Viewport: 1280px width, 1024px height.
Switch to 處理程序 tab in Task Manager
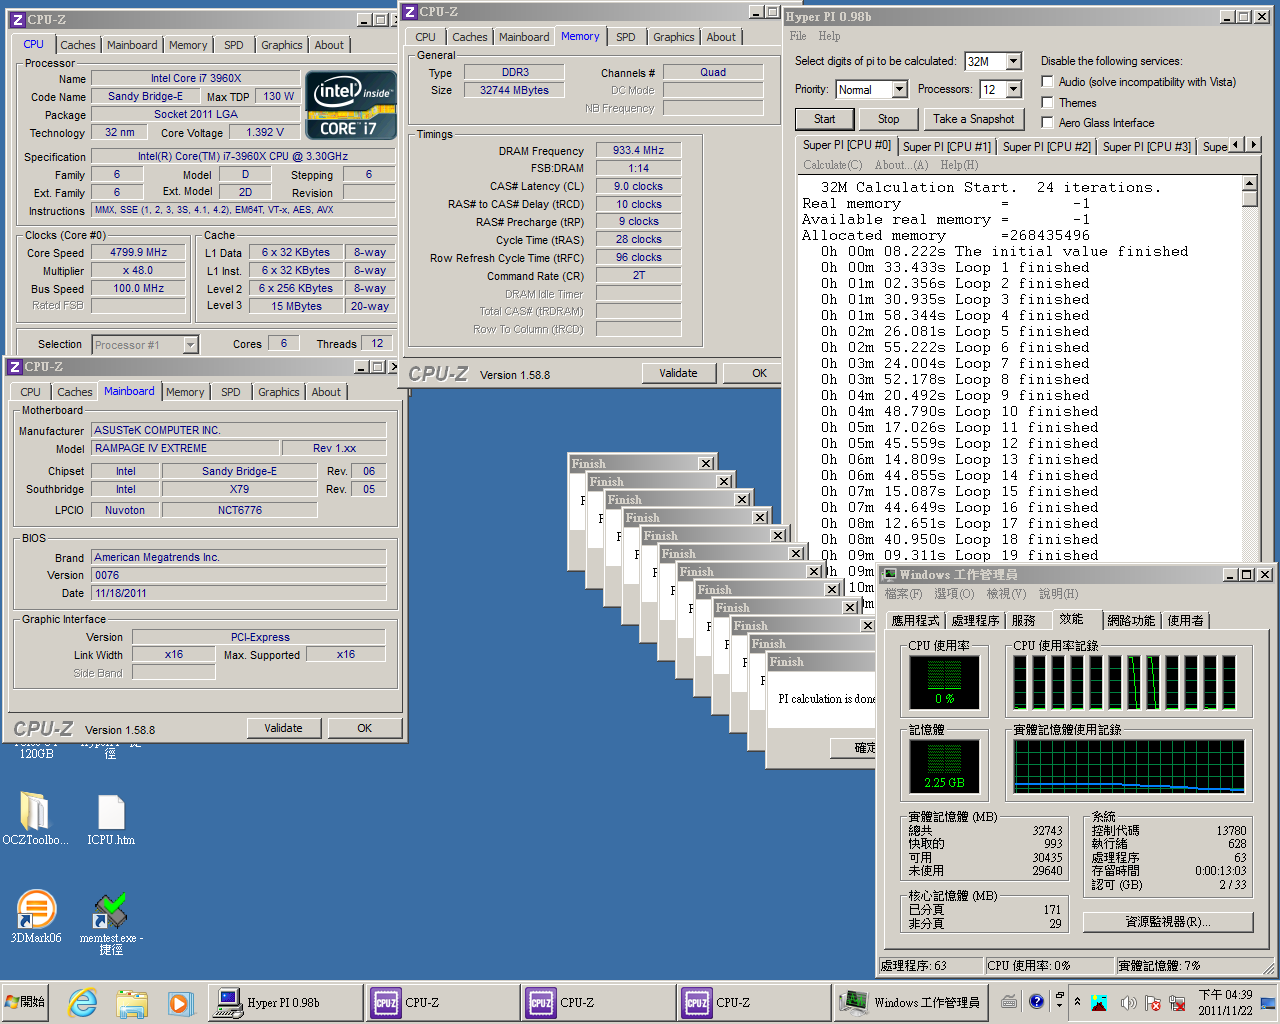[x=975, y=621]
